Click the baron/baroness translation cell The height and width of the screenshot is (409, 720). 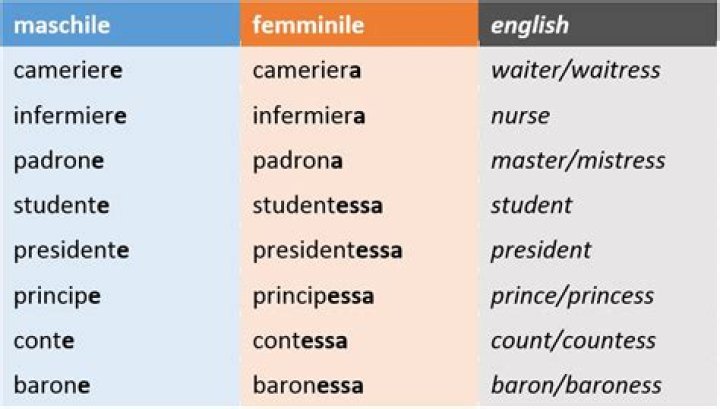coord(575,385)
